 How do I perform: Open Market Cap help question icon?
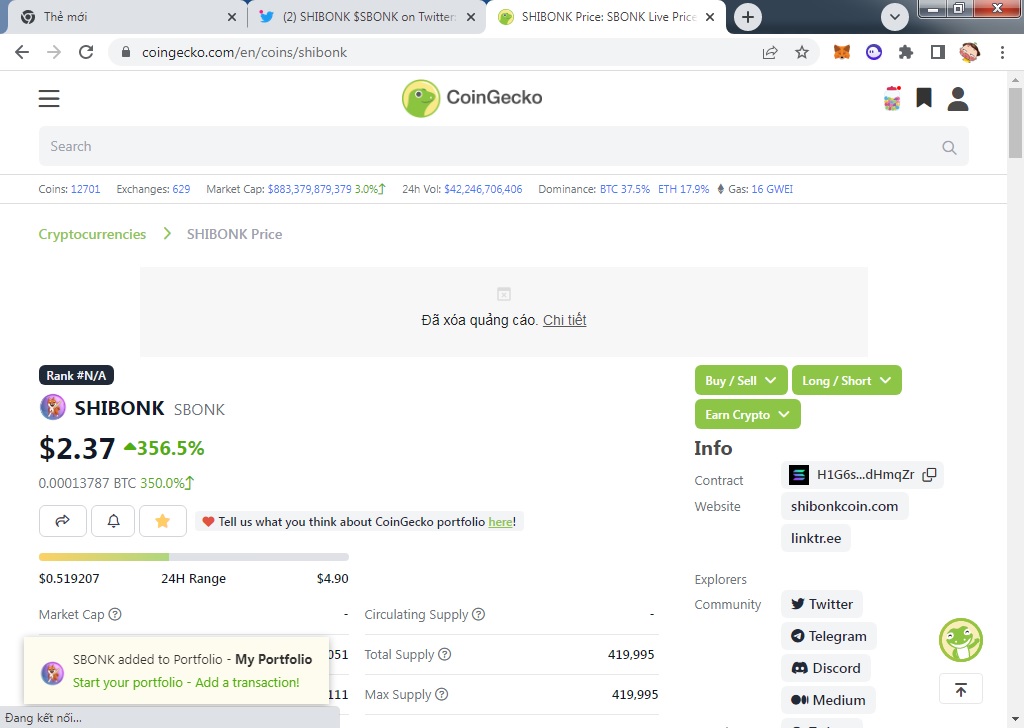pos(115,614)
